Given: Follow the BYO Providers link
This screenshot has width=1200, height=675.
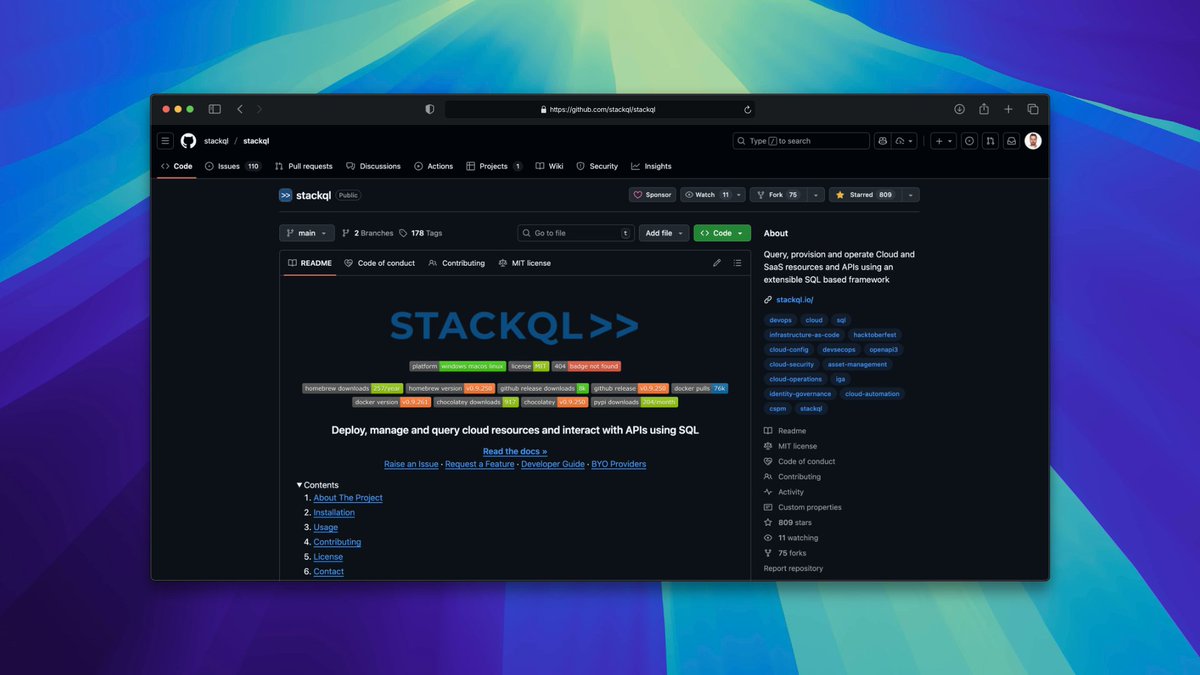Looking at the screenshot, I should click(x=618, y=464).
